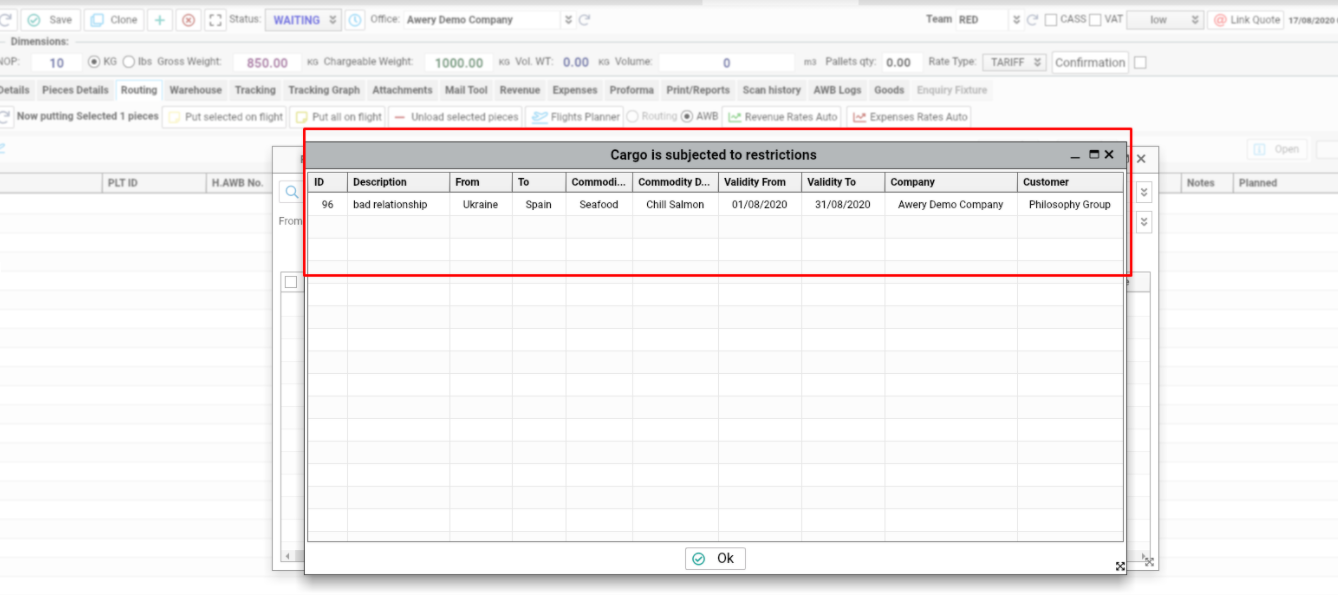Click the Link Quote button
This screenshot has height=595, width=1338.
click(1246, 20)
